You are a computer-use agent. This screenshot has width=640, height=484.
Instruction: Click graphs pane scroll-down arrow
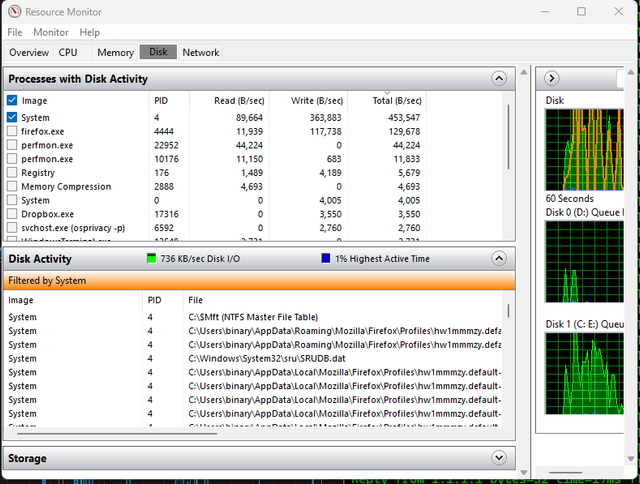(x=631, y=459)
